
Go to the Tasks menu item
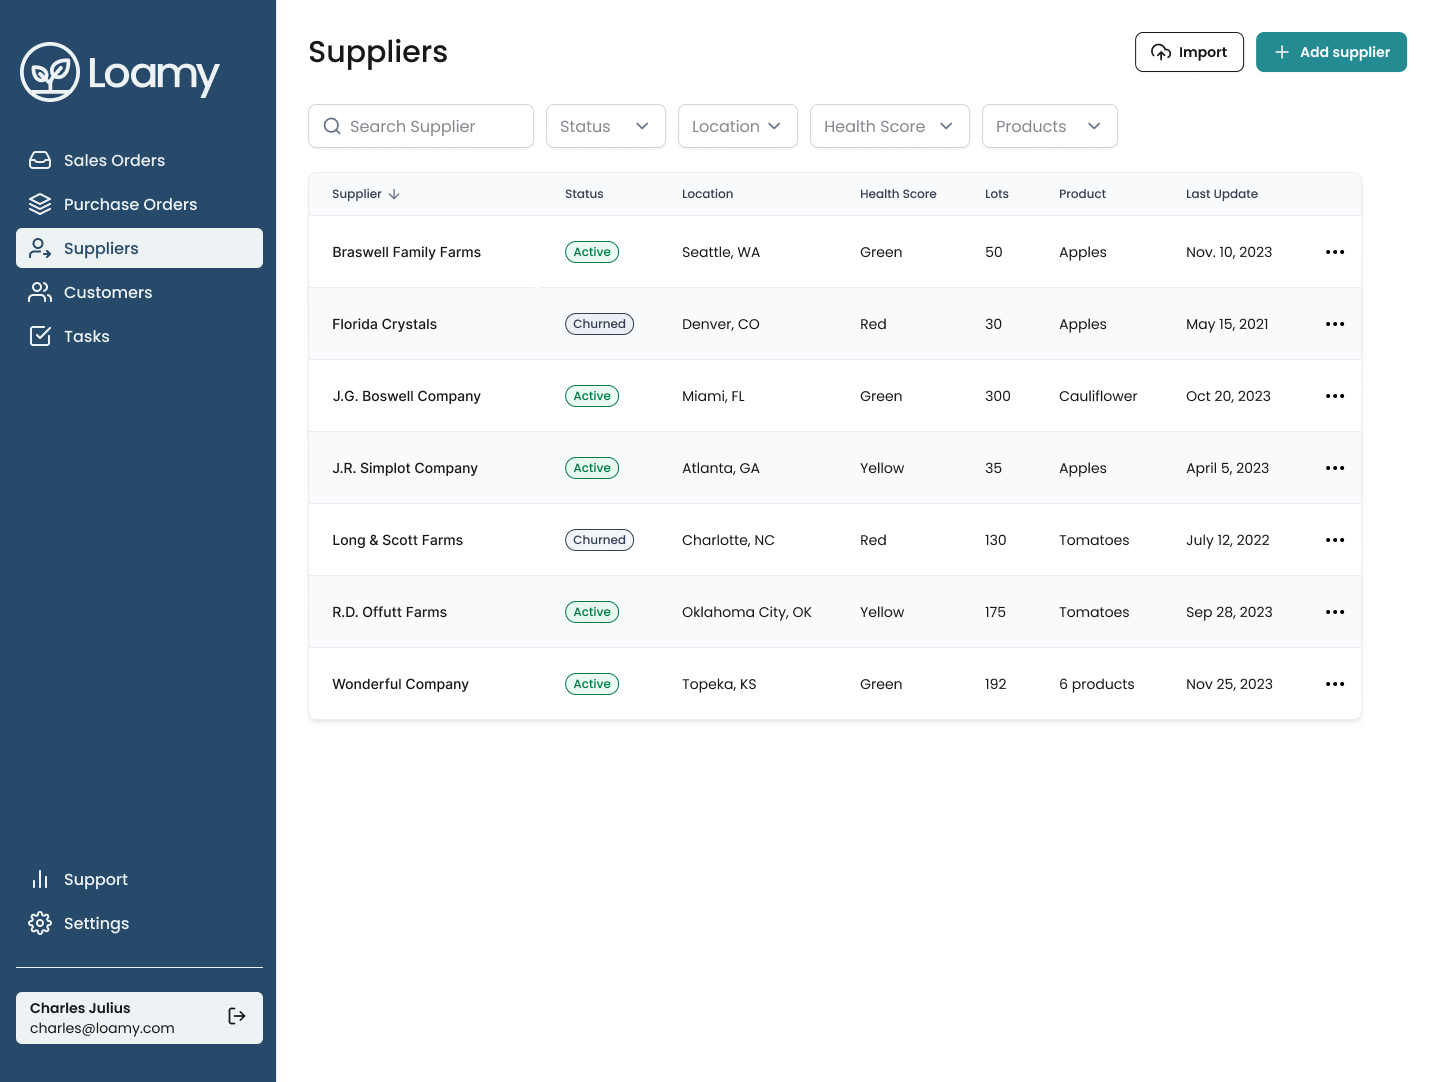[x=139, y=336]
